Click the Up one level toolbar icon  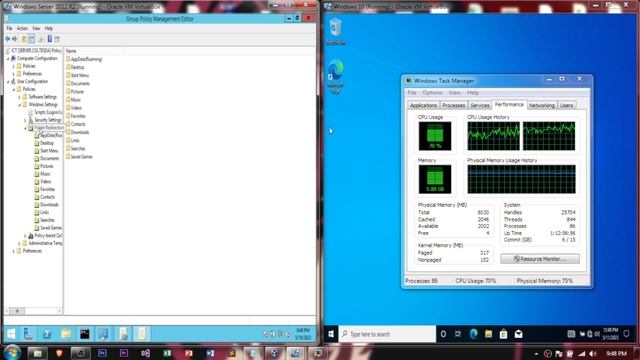point(24,39)
